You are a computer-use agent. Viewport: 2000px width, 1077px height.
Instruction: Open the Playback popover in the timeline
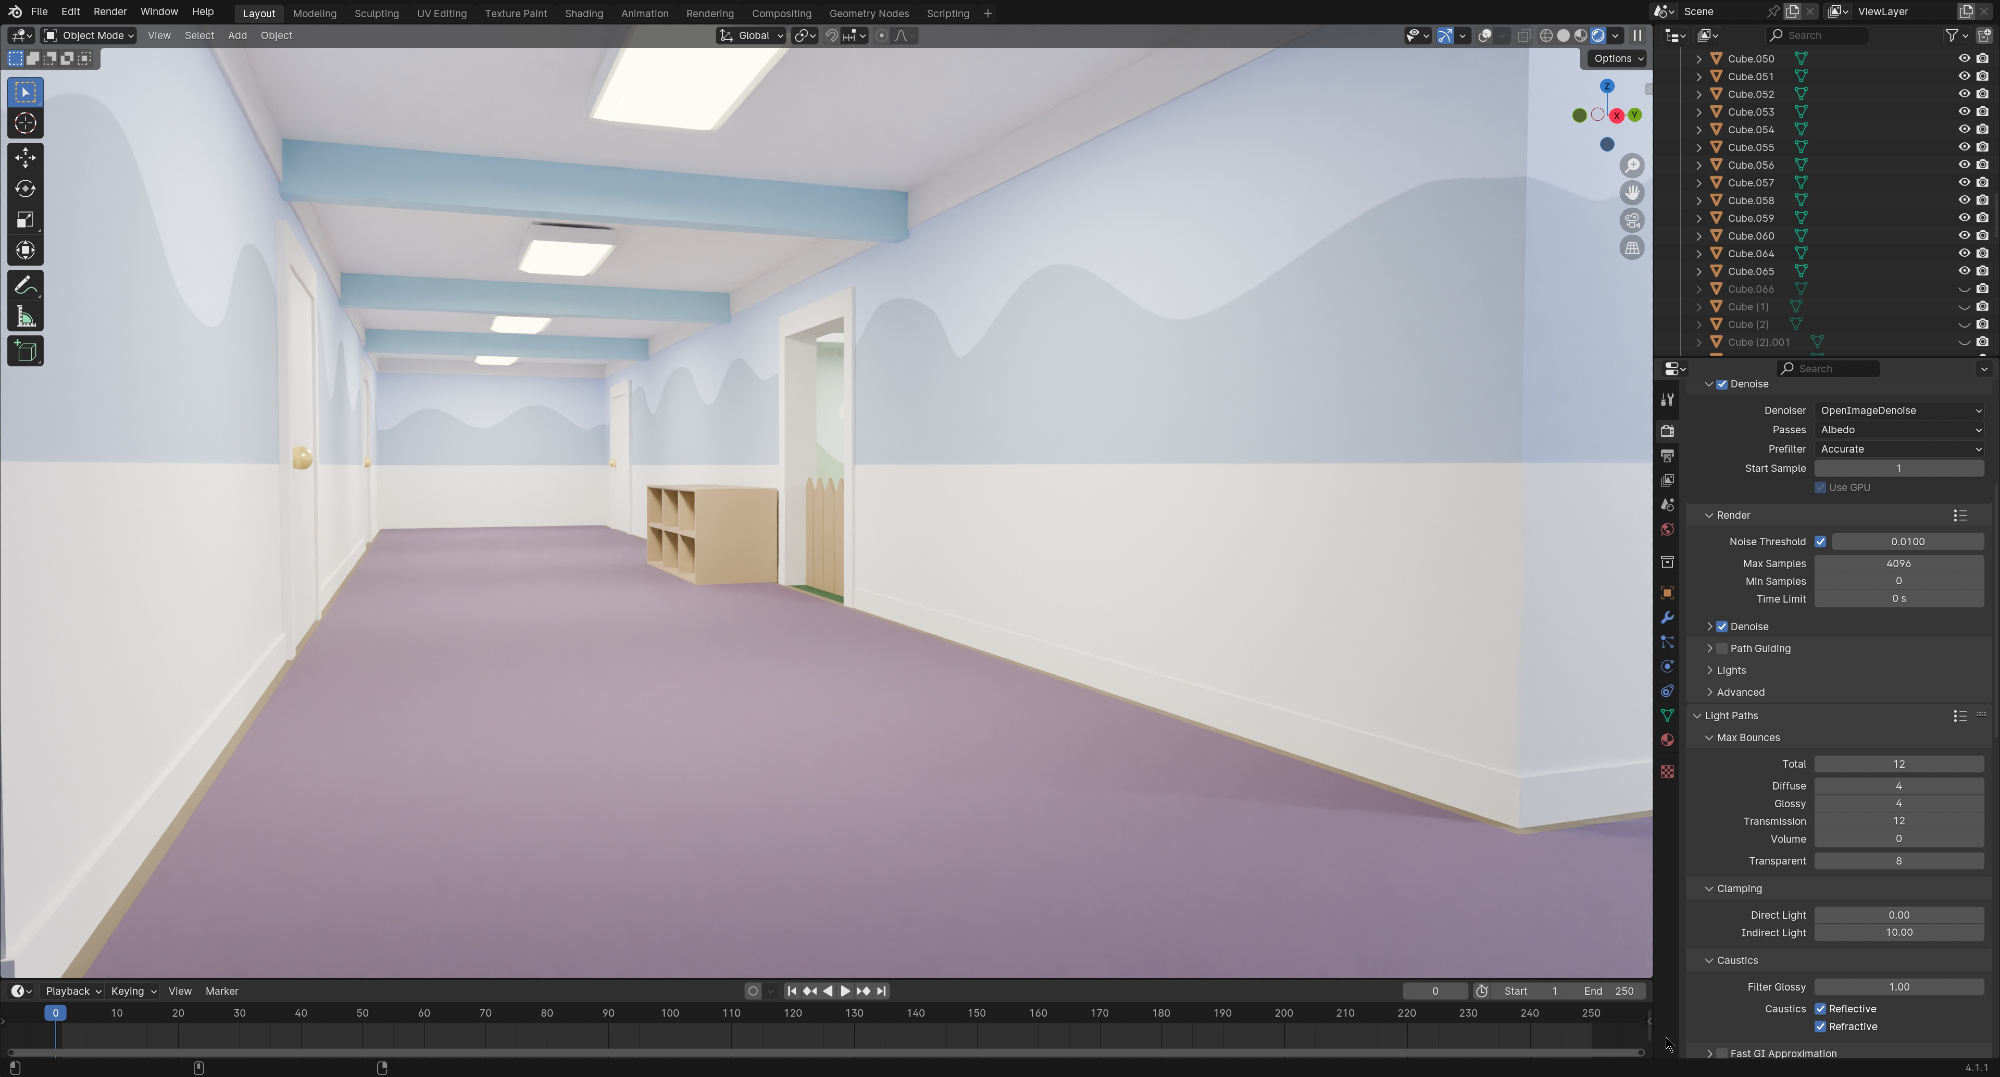tap(72, 992)
